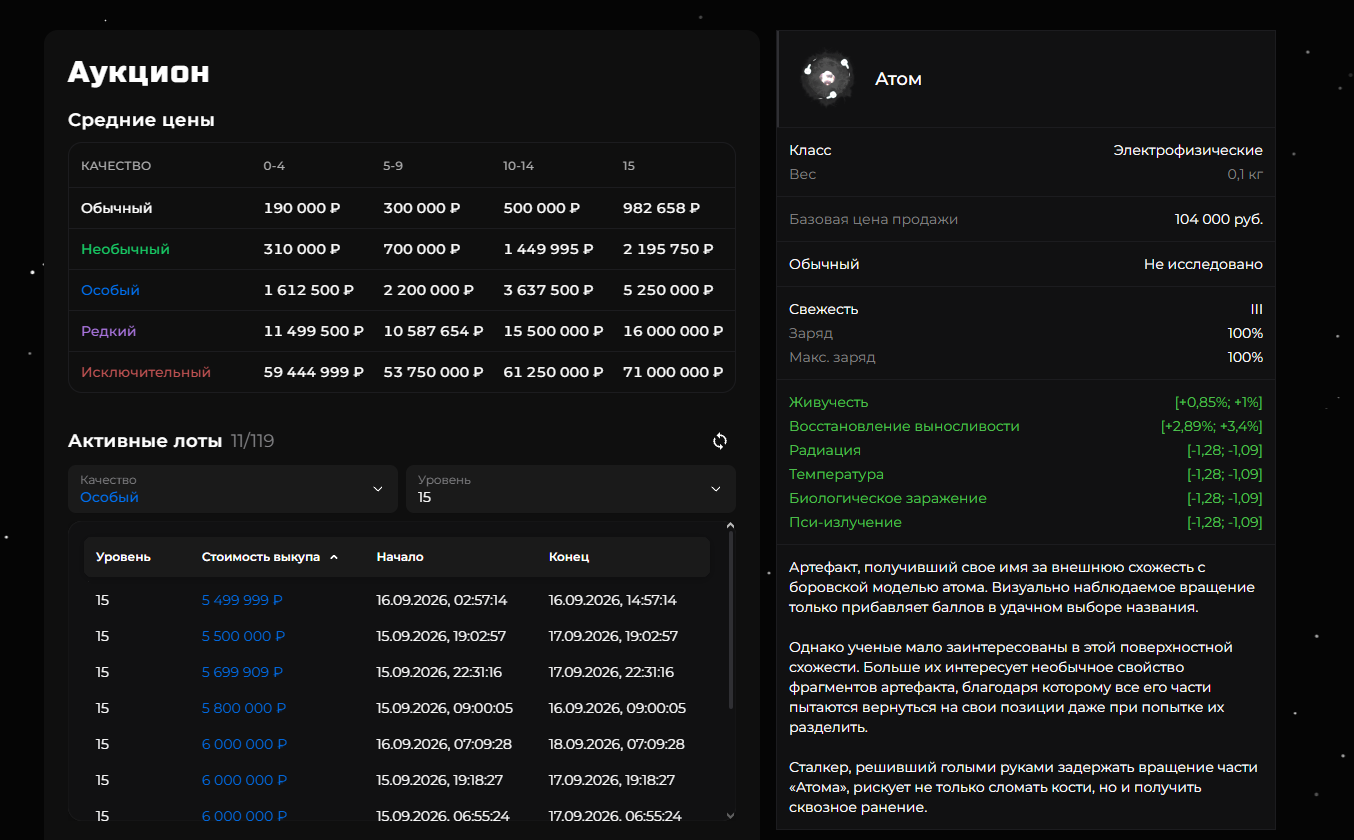The width and height of the screenshot is (1354, 840).
Task: Click the Редкий quality label
Action: click(x=108, y=331)
